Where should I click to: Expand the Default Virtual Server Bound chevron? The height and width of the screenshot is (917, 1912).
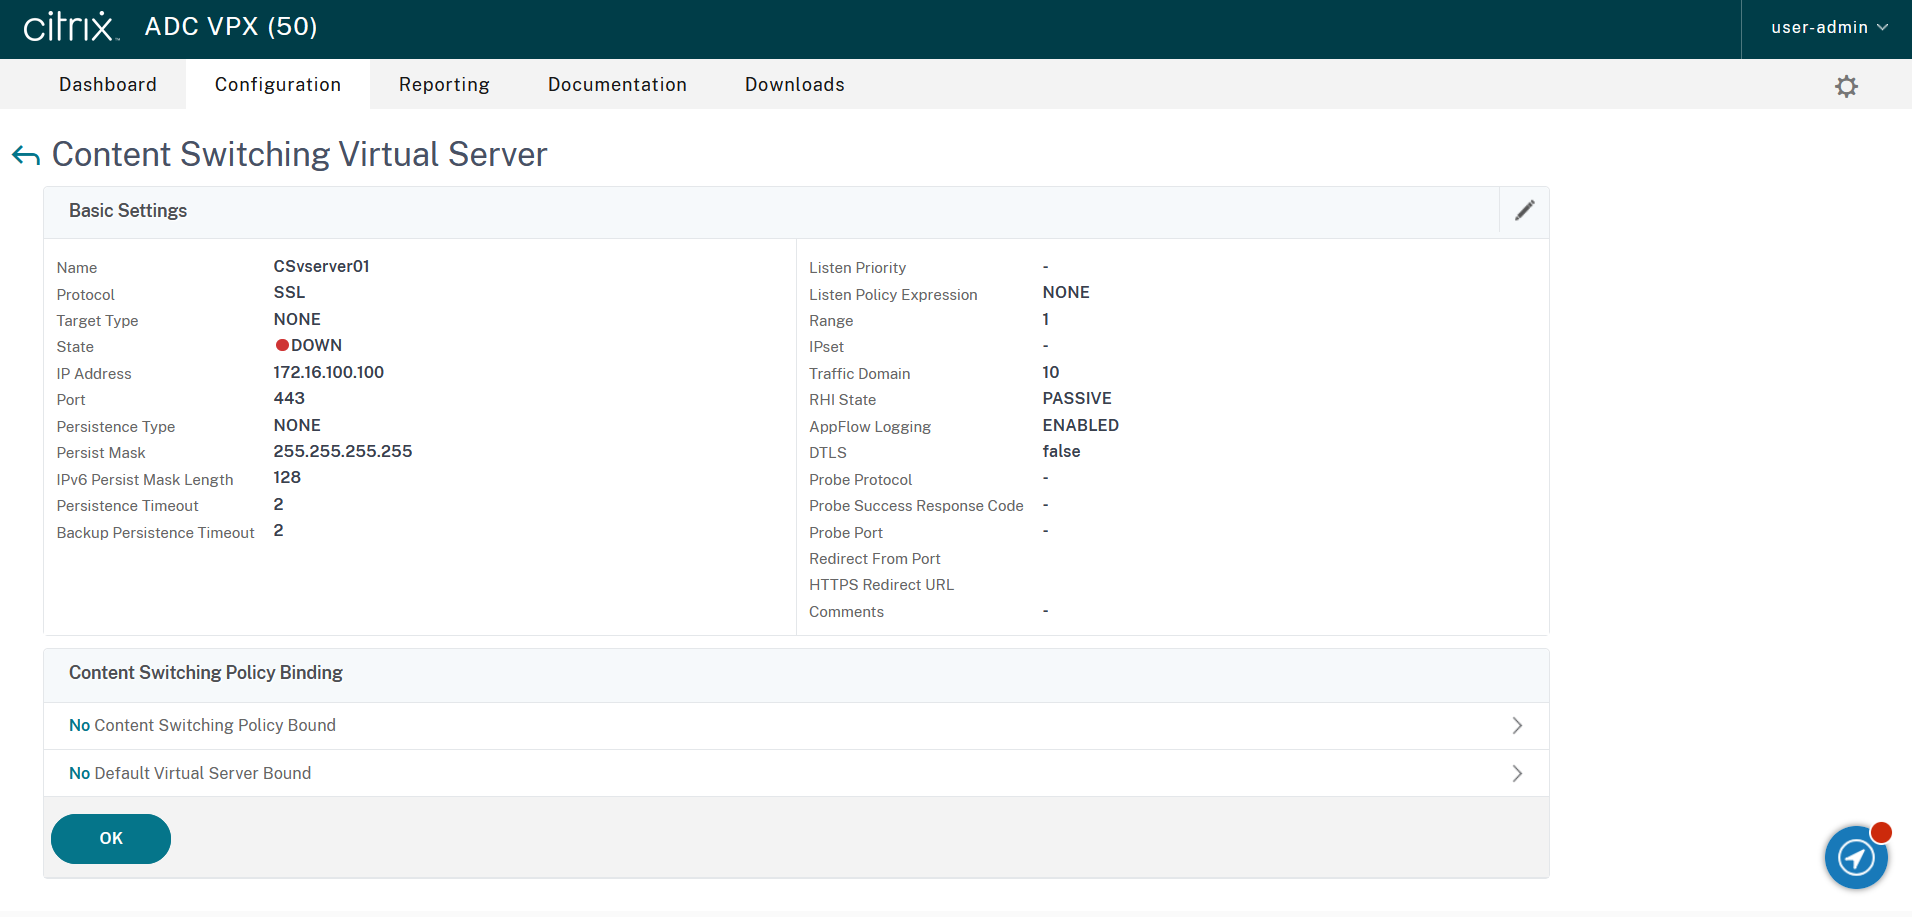coord(1517,774)
